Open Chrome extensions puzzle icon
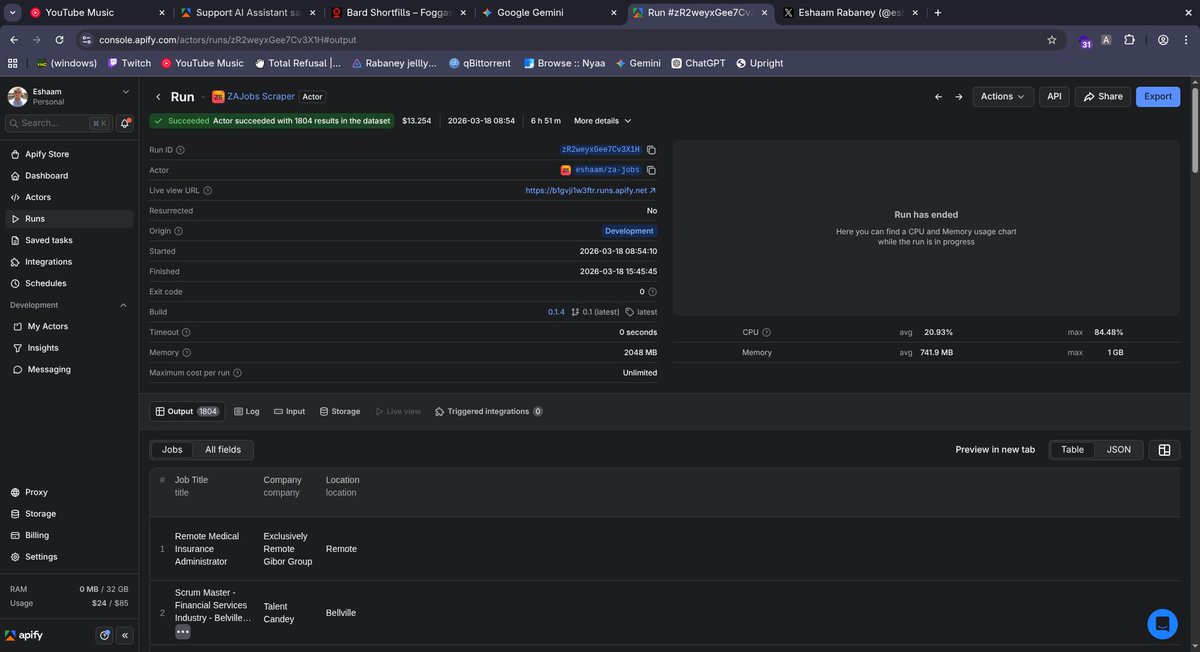This screenshot has width=1200, height=652. 1129,40
